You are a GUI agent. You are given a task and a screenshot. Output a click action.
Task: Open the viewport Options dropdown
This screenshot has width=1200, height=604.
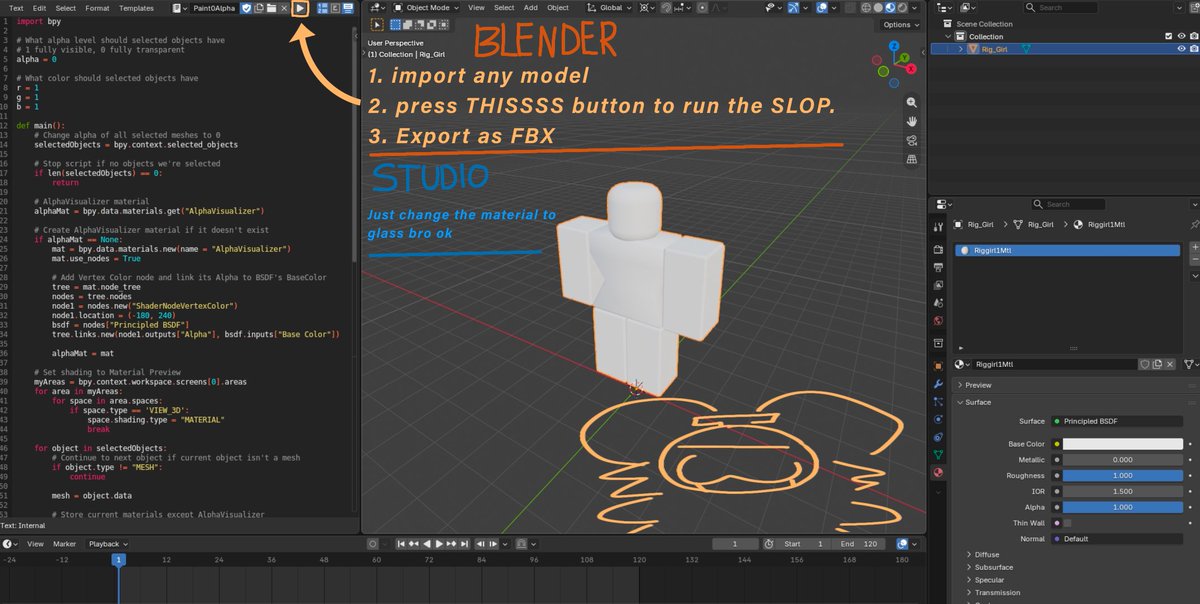pos(901,25)
